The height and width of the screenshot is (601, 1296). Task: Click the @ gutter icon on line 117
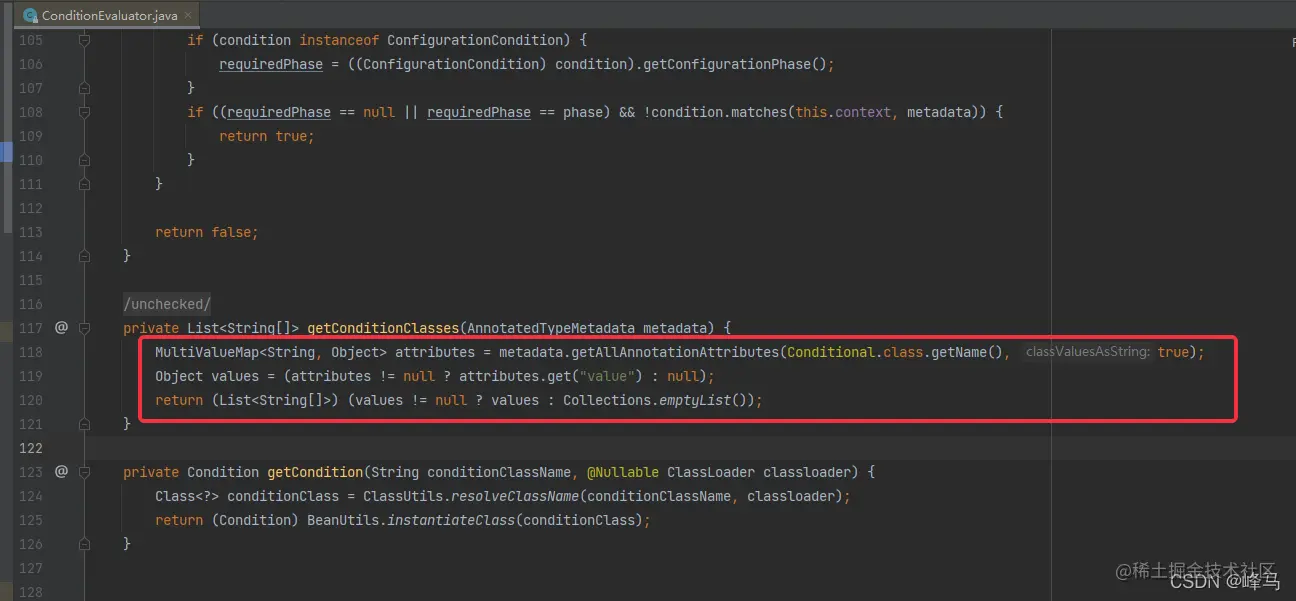[x=61, y=327]
